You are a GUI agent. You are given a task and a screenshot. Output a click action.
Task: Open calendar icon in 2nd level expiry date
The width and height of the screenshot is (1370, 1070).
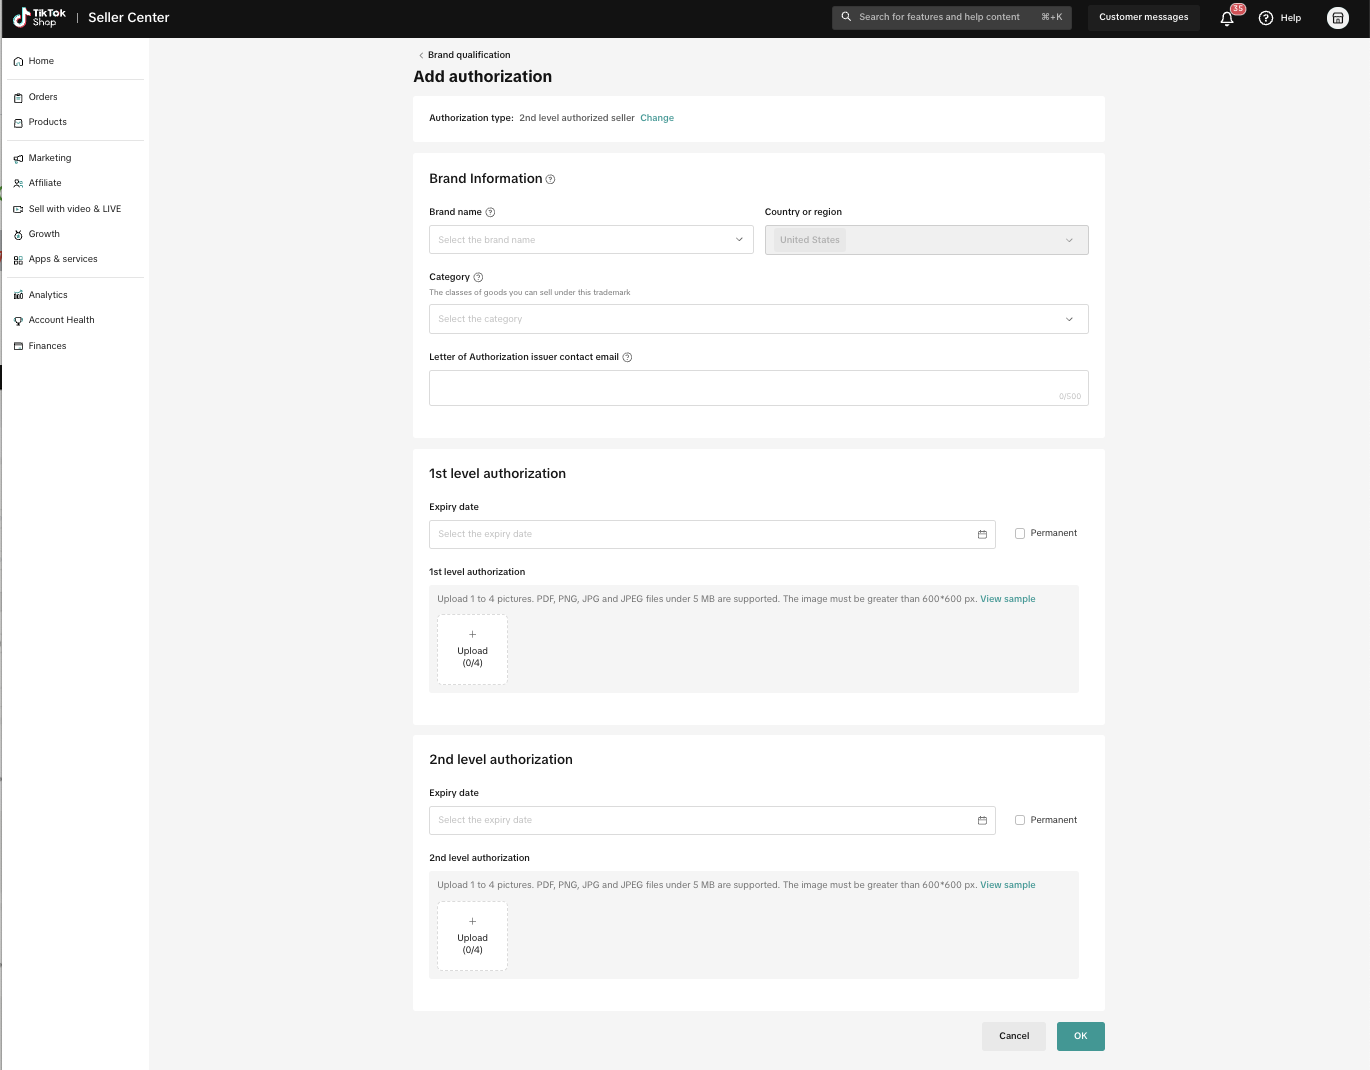tap(982, 820)
